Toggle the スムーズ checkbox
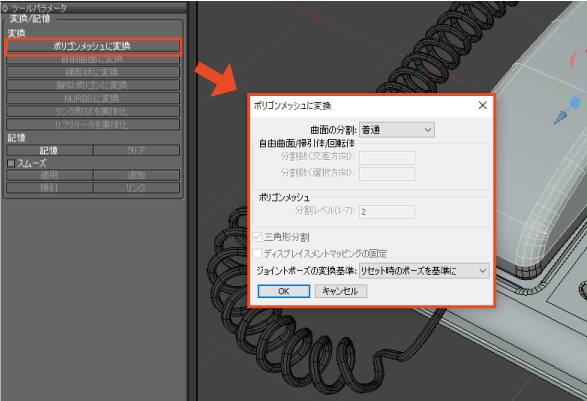The image size is (587, 401). pos(11,163)
